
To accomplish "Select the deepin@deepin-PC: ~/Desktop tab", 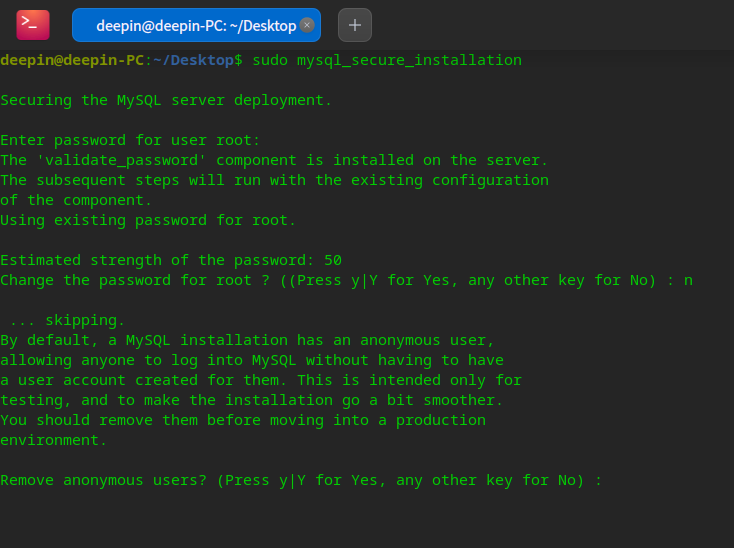I will coord(190,25).
